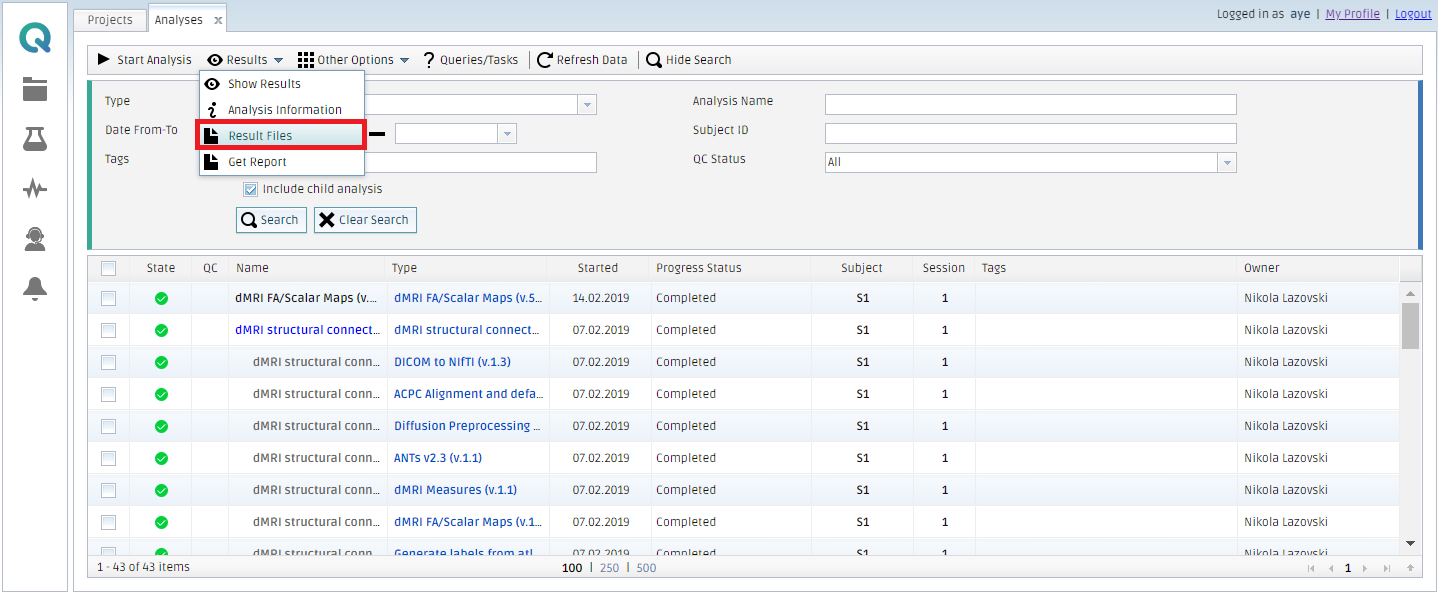The image size is (1438, 593).
Task: Toggle the Include child analysis checkbox
Action: pos(251,189)
